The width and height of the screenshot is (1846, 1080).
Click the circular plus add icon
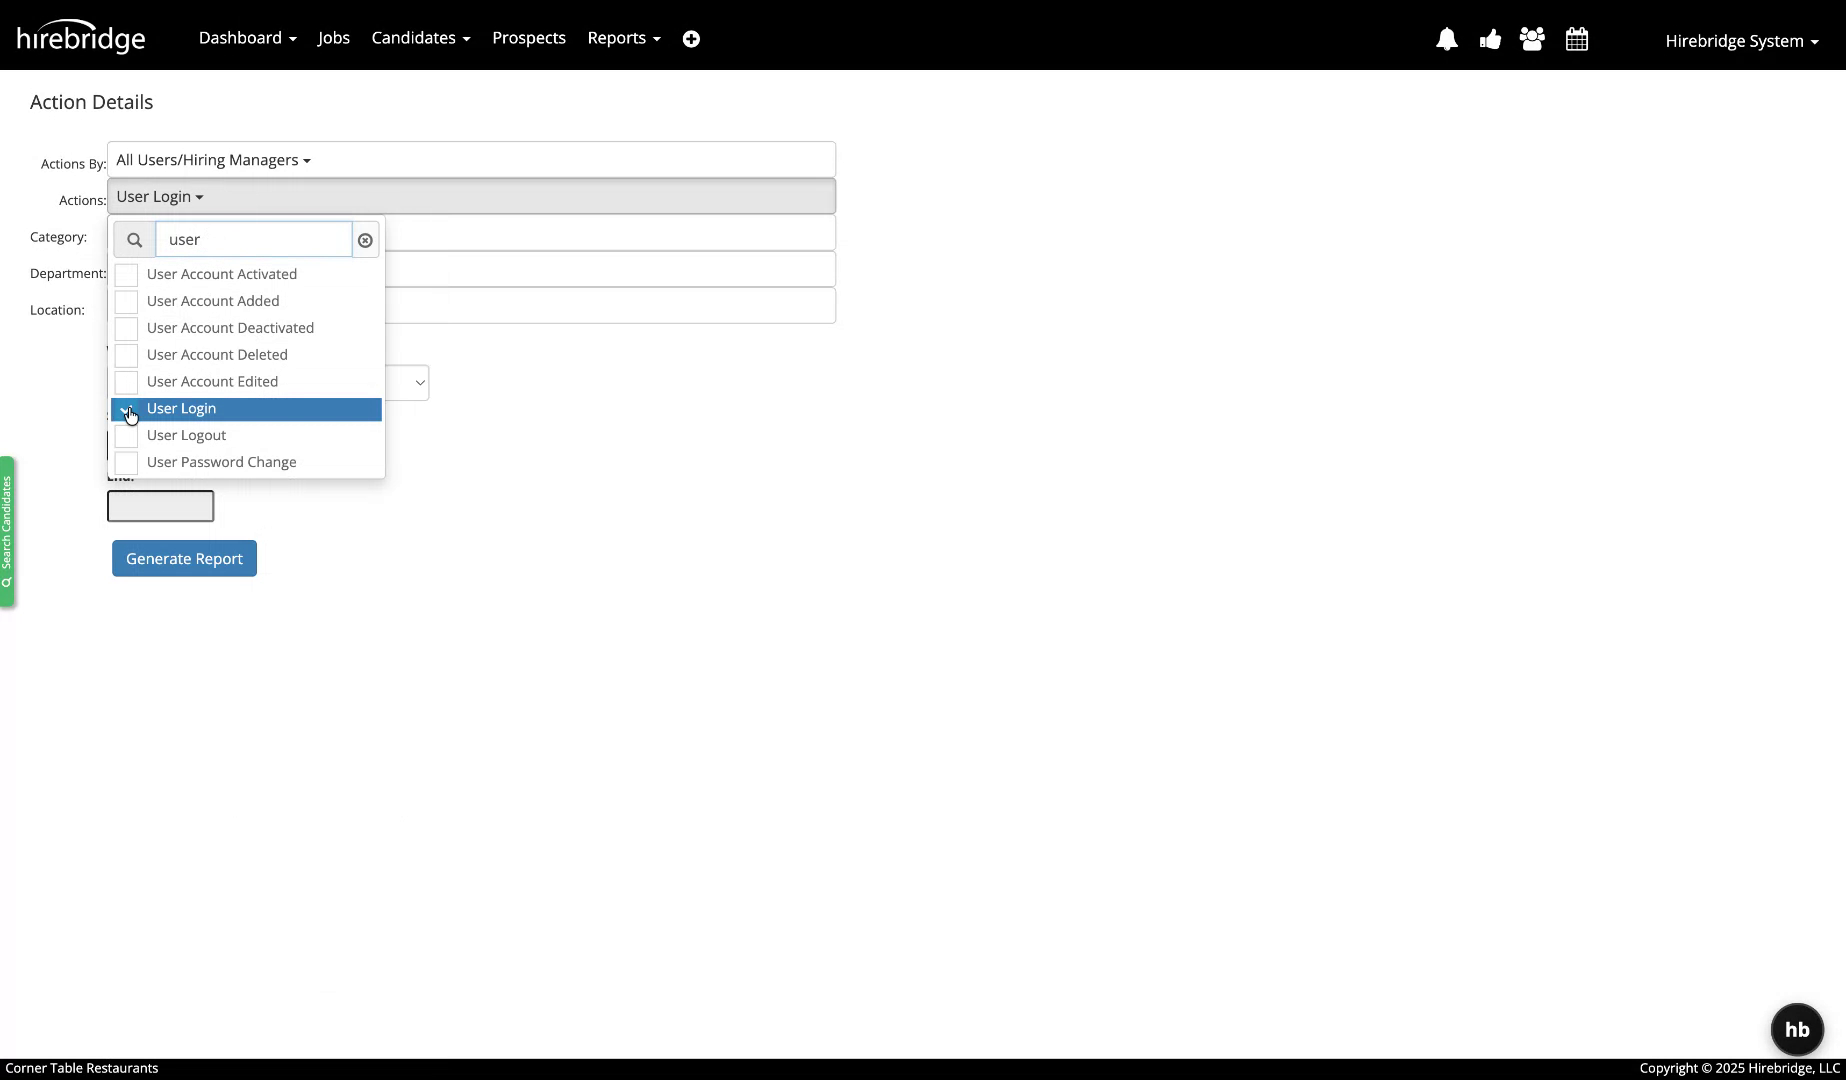[x=691, y=38]
